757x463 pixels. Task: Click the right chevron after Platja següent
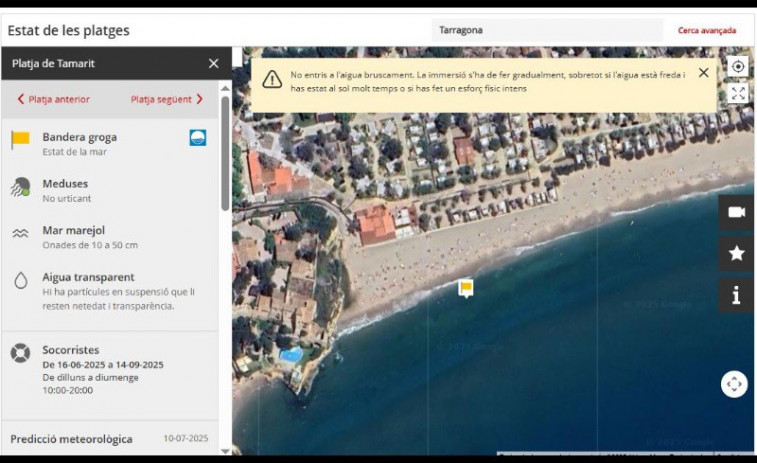[199, 99]
